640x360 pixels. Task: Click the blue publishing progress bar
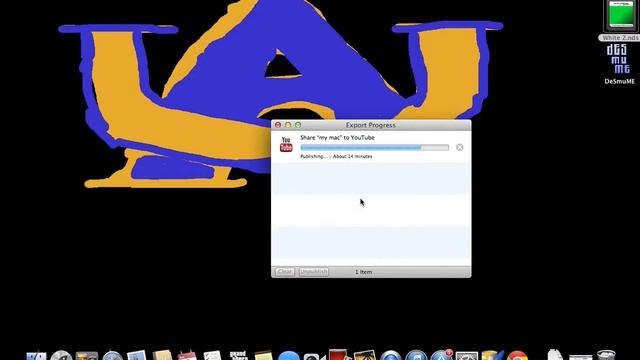374,147
